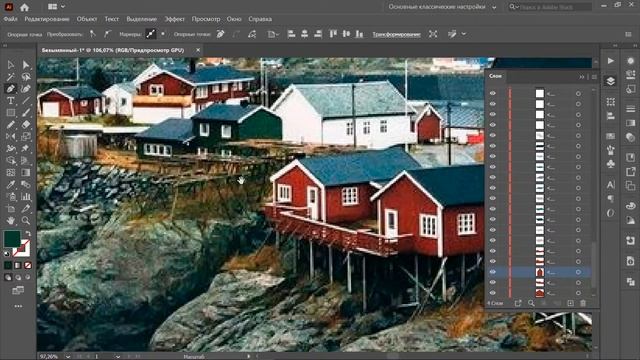Image resolution: width=640 pixels, height=360 pixels.
Task: Toggle visibility eye of the highlighted layer row
Action: pos(493,272)
